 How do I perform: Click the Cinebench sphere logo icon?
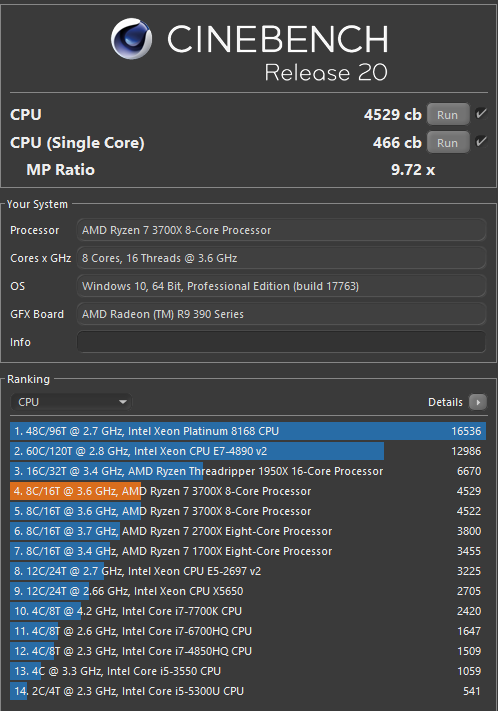pos(132,39)
